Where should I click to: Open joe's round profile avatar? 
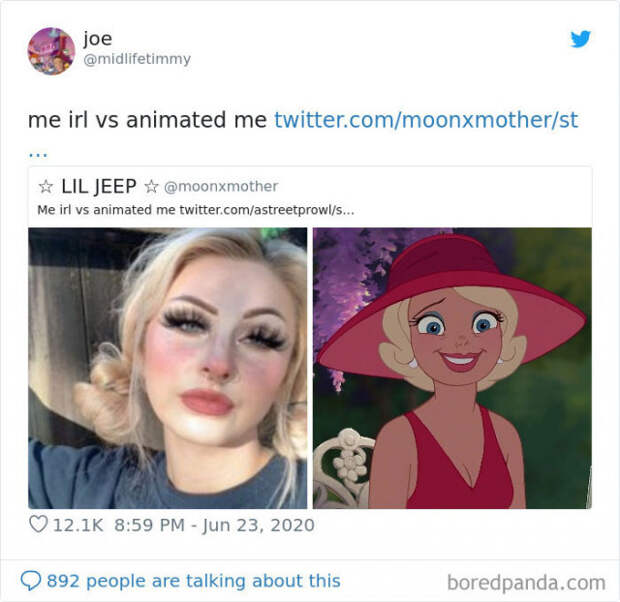pos(51,51)
